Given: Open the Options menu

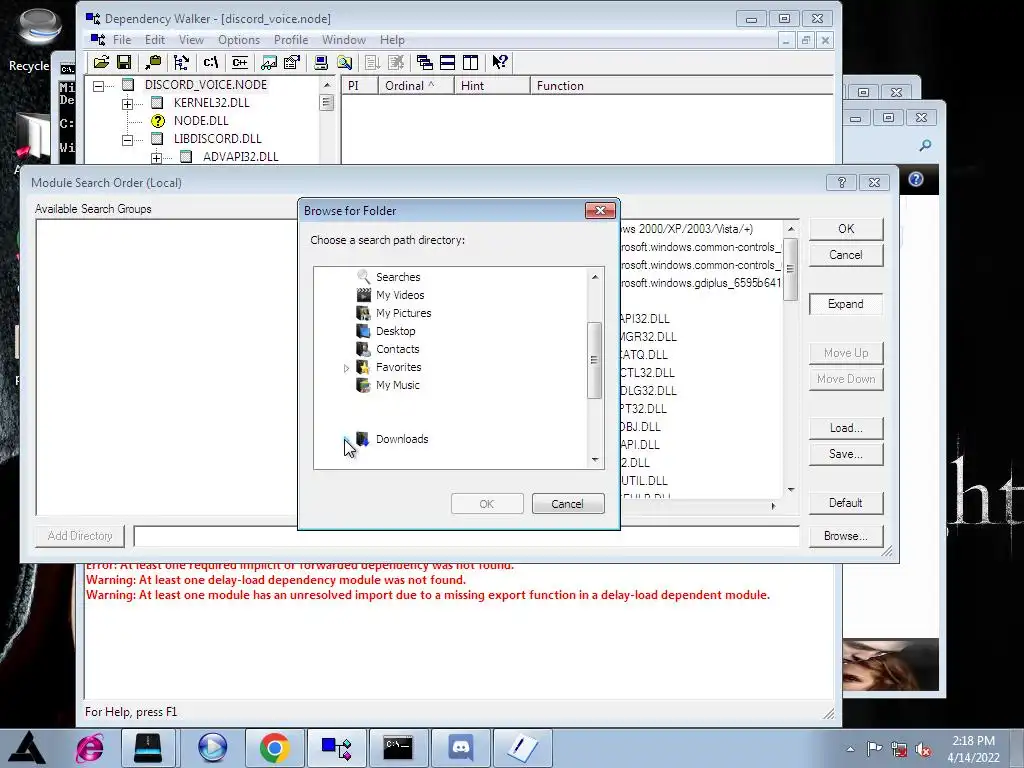Looking at the screenshot, I should [x=239, y=40].
